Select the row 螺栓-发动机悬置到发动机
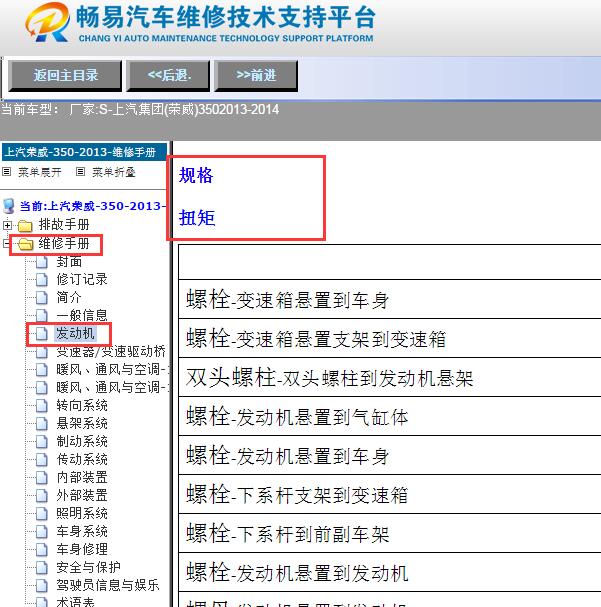 click(x=390, y=573)
